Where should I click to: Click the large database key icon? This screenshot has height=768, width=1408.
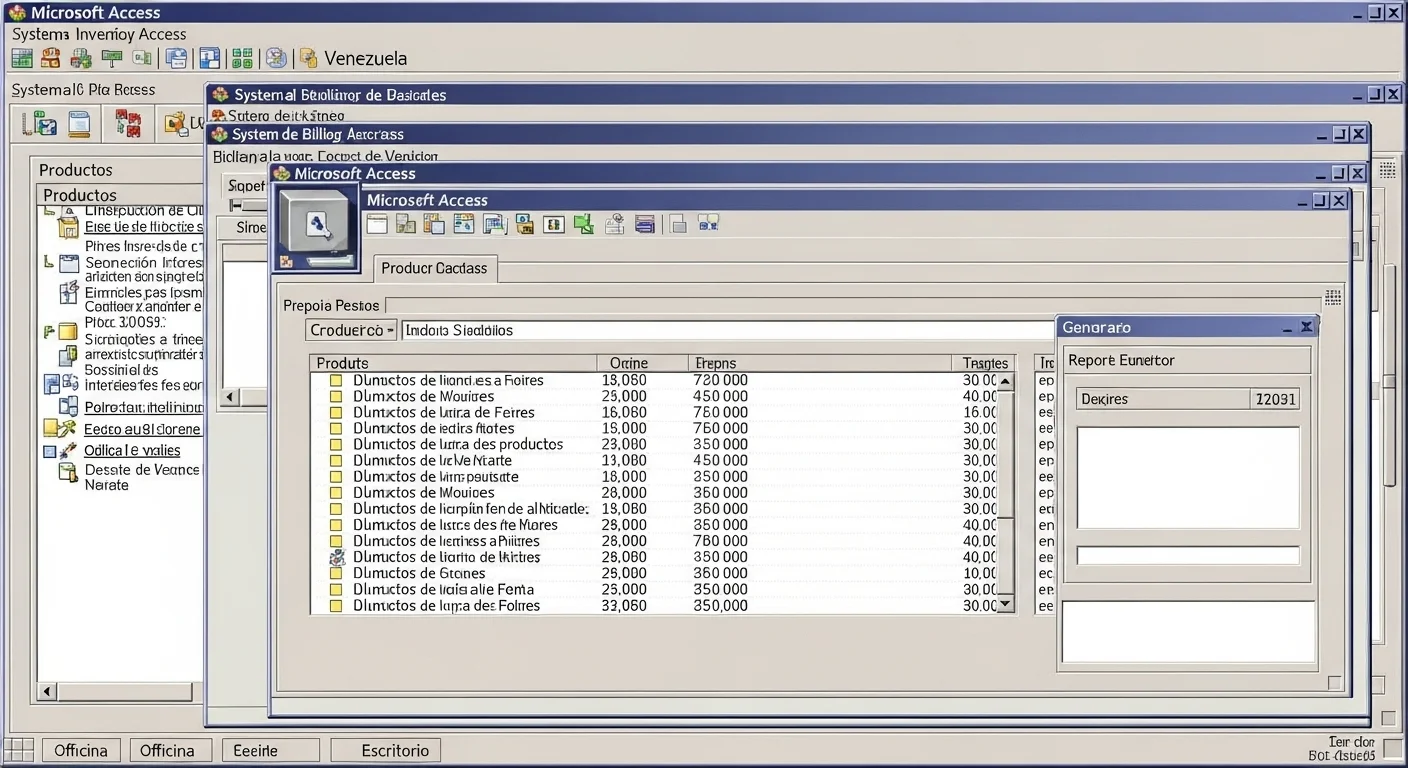(316, 227)
